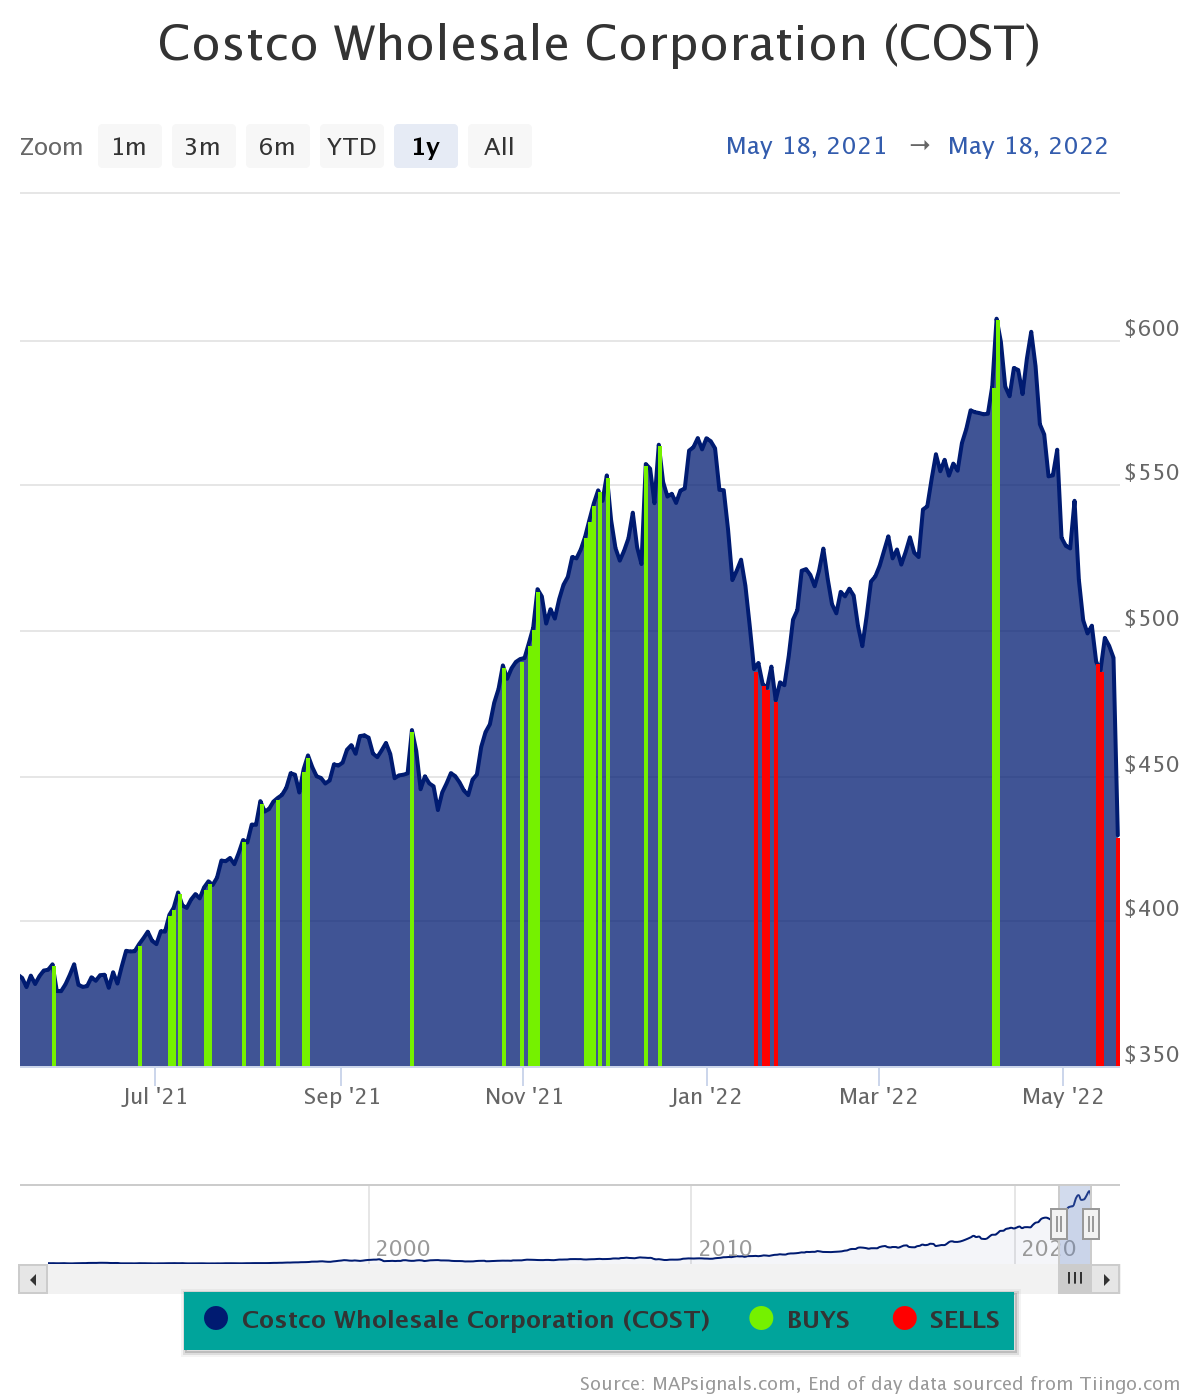Edit the May 18, 2021 start date

coord(806,146)
